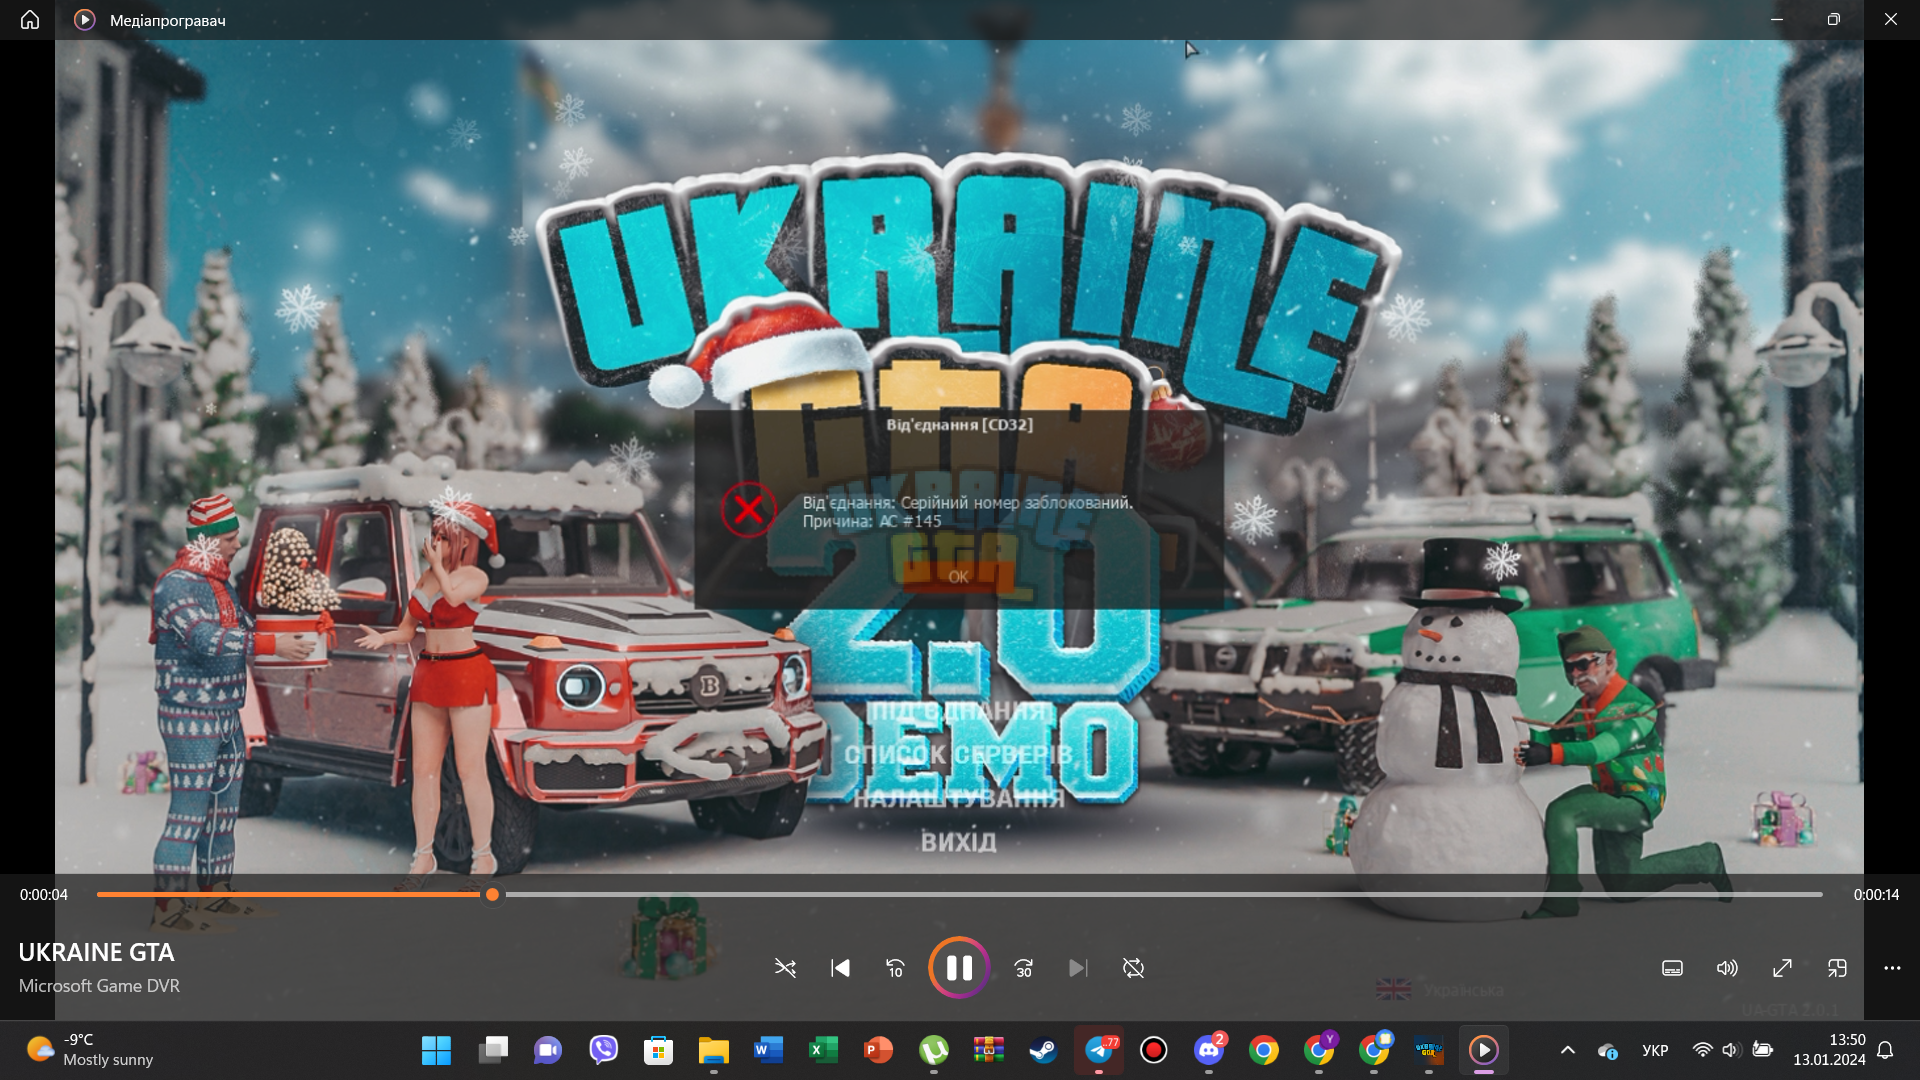1920x1080 pixels.
Task: Expand the hidden system tray icons
Action: pyautogui.click(x=1568, y=1050)
